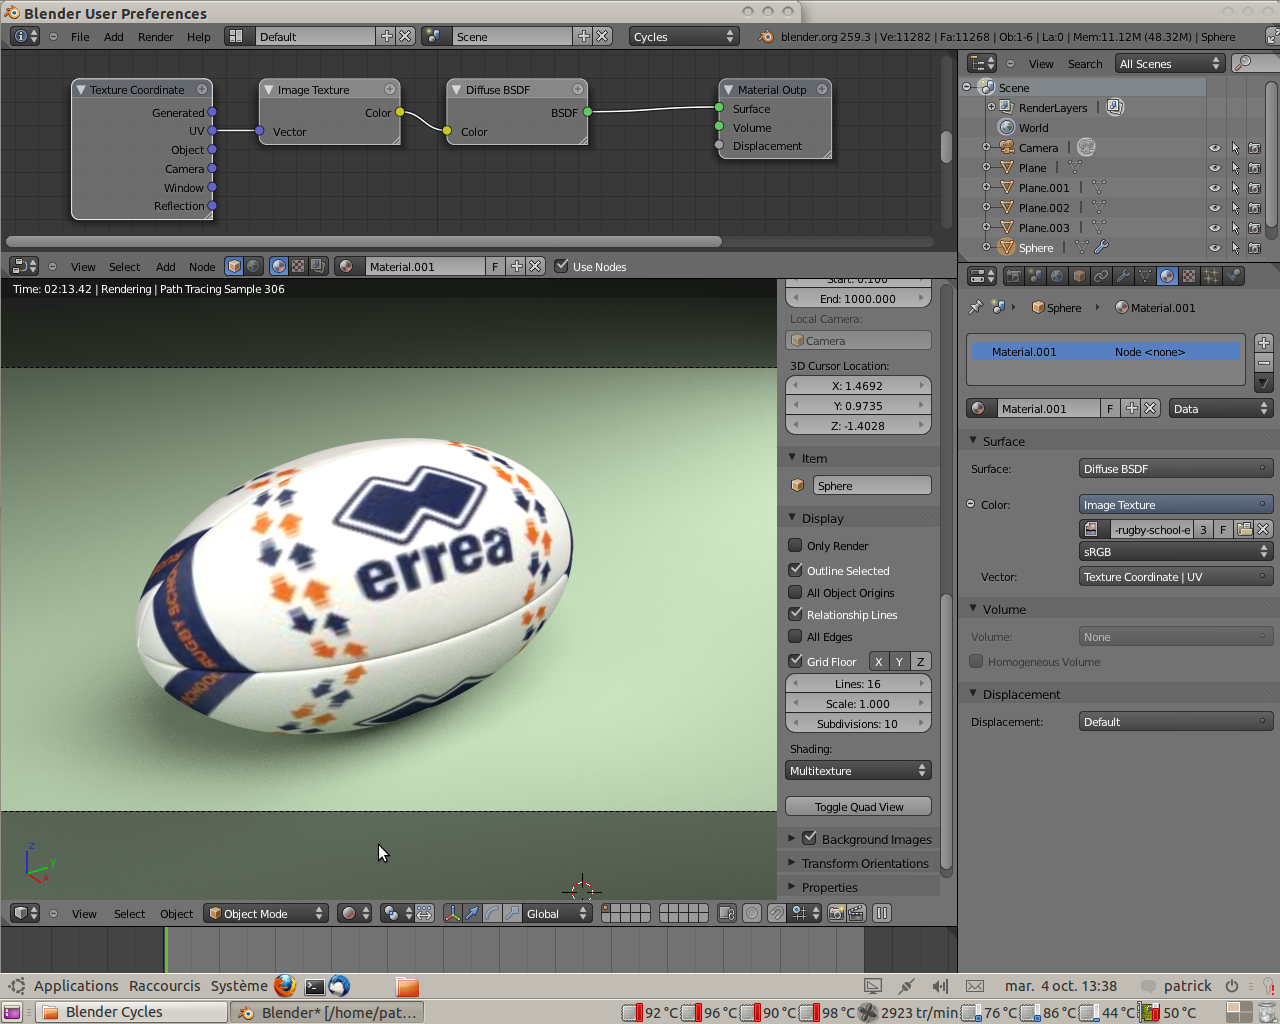Open the Particles properties tab (sparkles icon)
The image size is (1280, 1024).
pos(1209,276)
